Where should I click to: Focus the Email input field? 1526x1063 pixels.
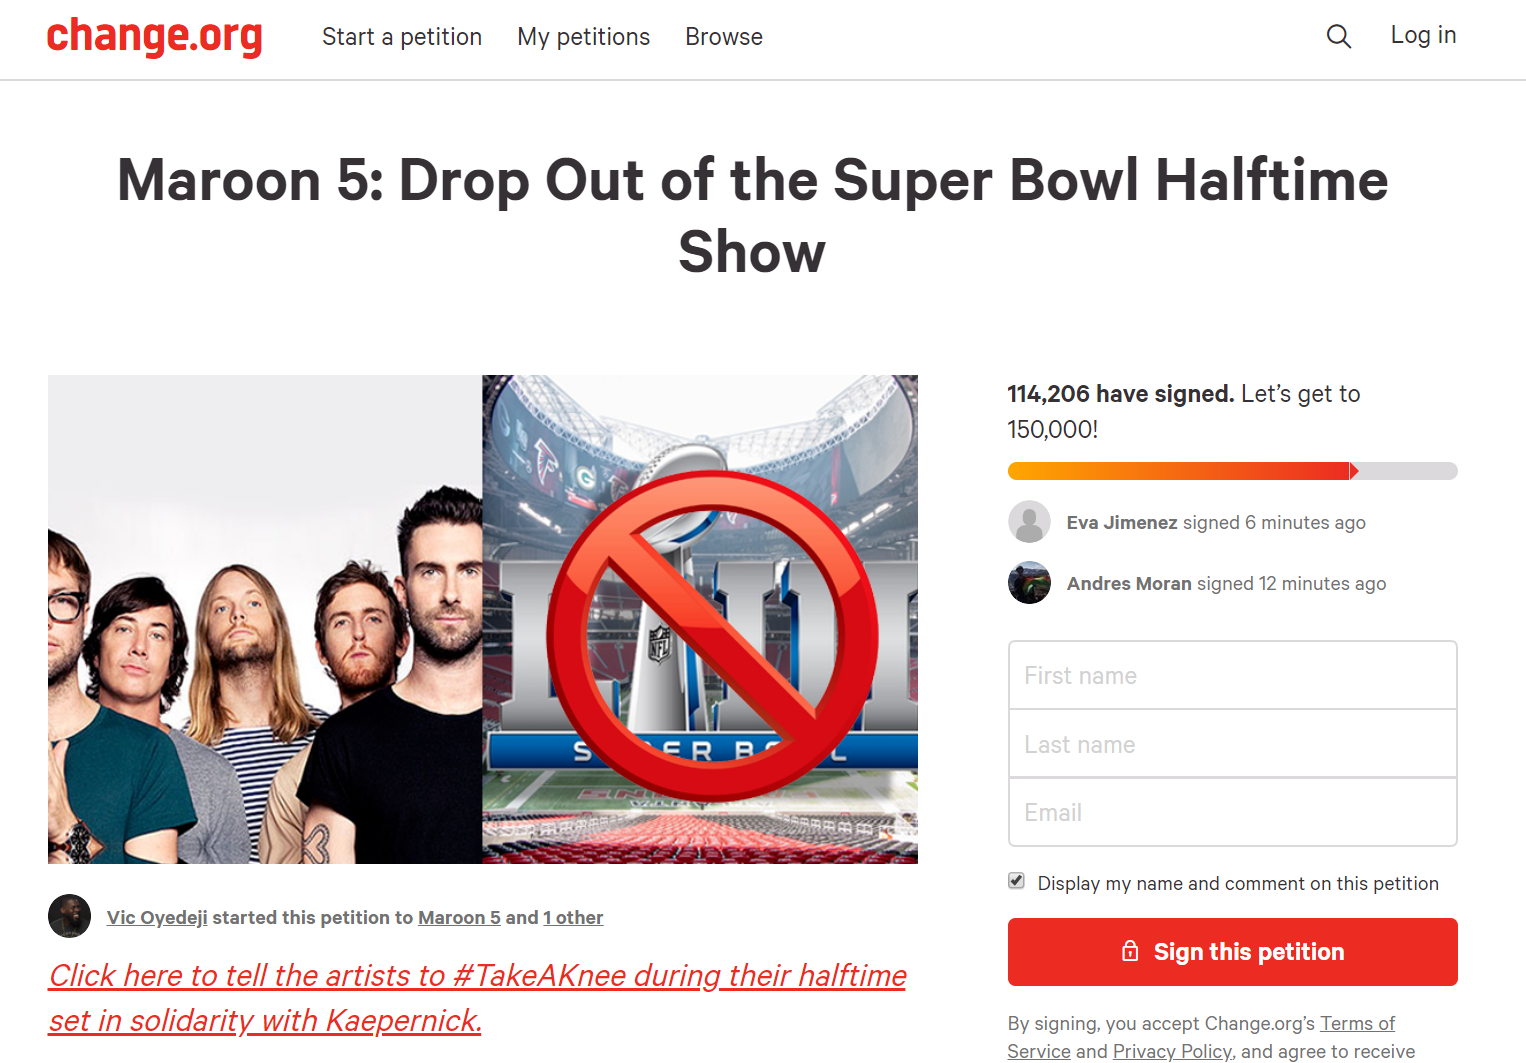coord(1232,812)
